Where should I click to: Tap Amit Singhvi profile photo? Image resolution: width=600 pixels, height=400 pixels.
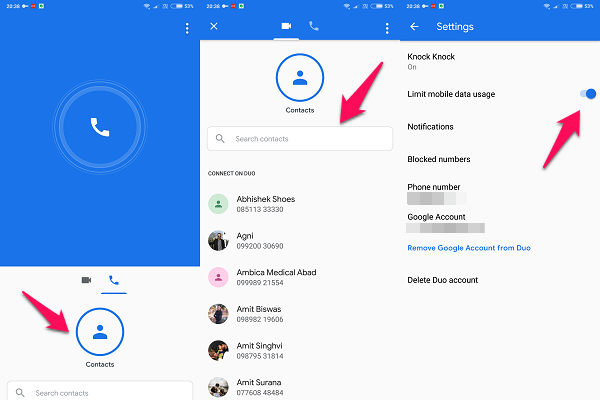(218, 351)
